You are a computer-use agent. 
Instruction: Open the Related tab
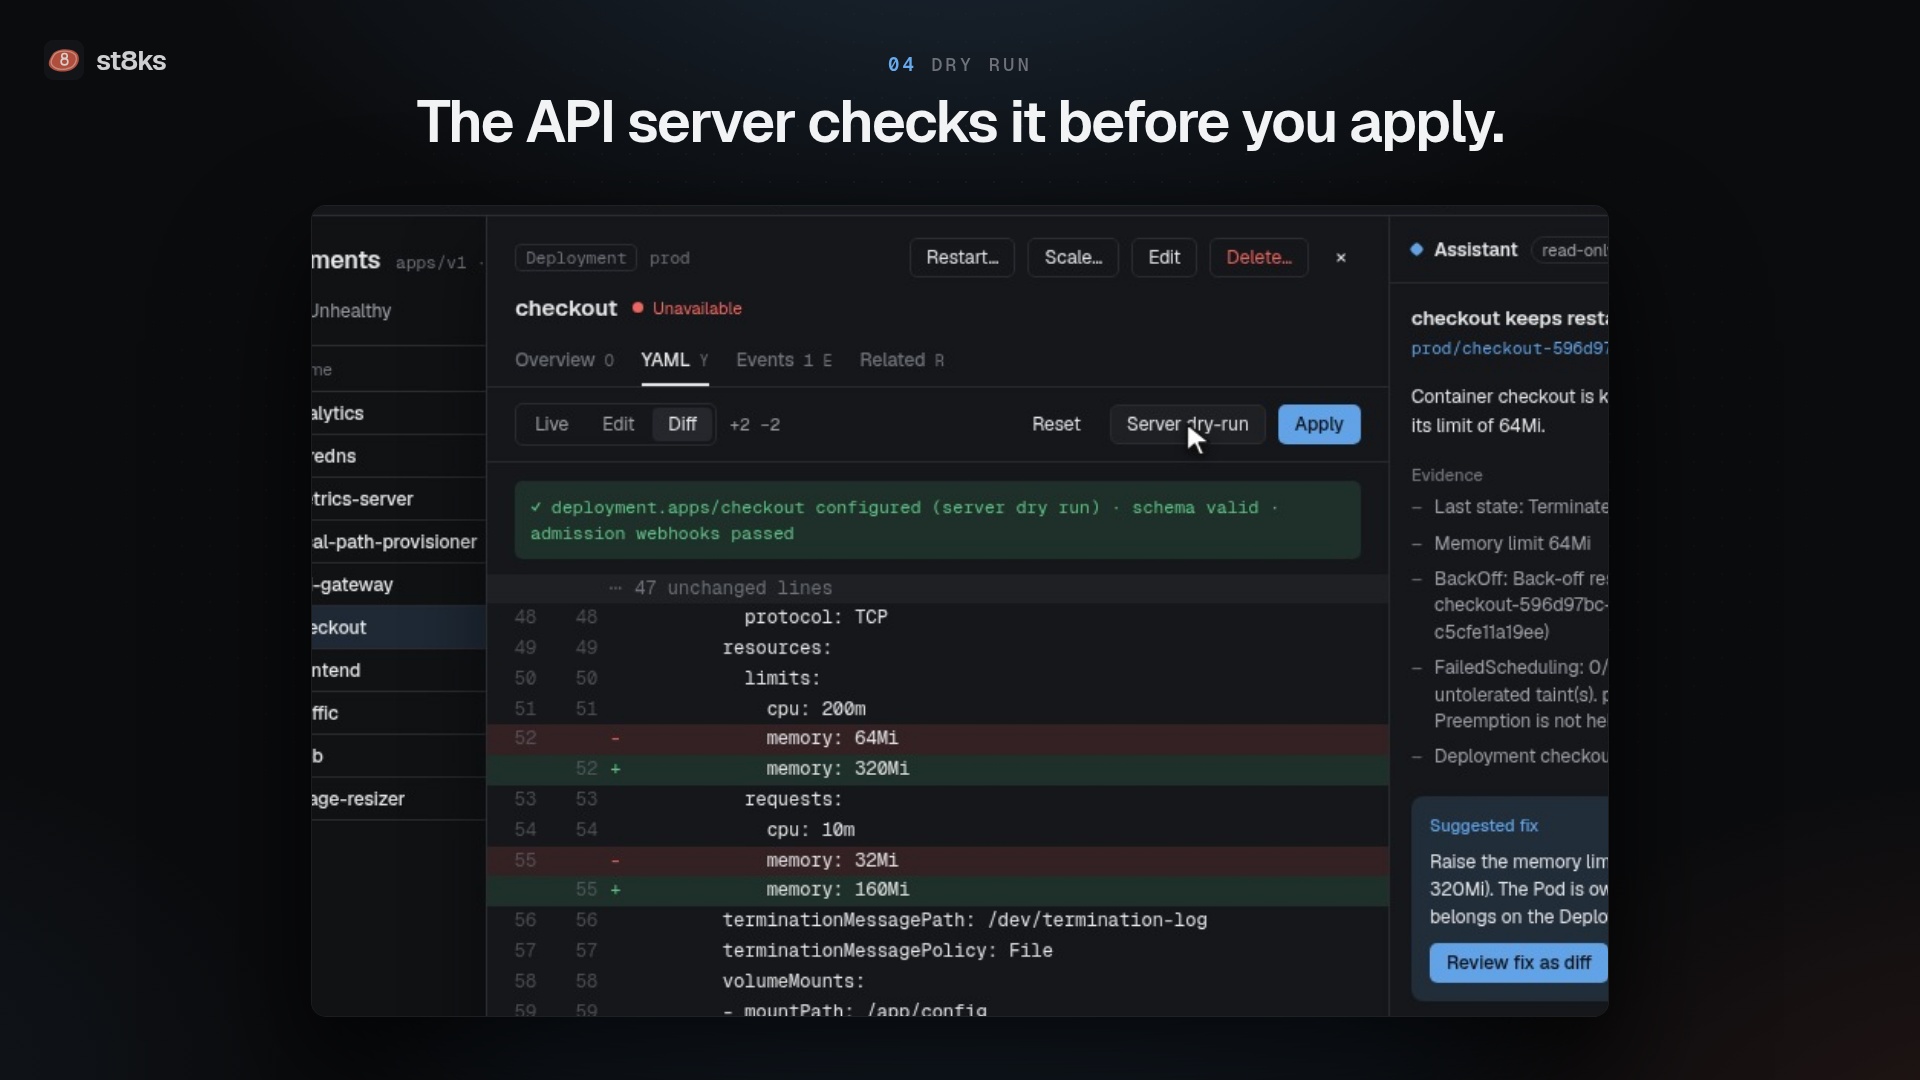pos(901,360)
